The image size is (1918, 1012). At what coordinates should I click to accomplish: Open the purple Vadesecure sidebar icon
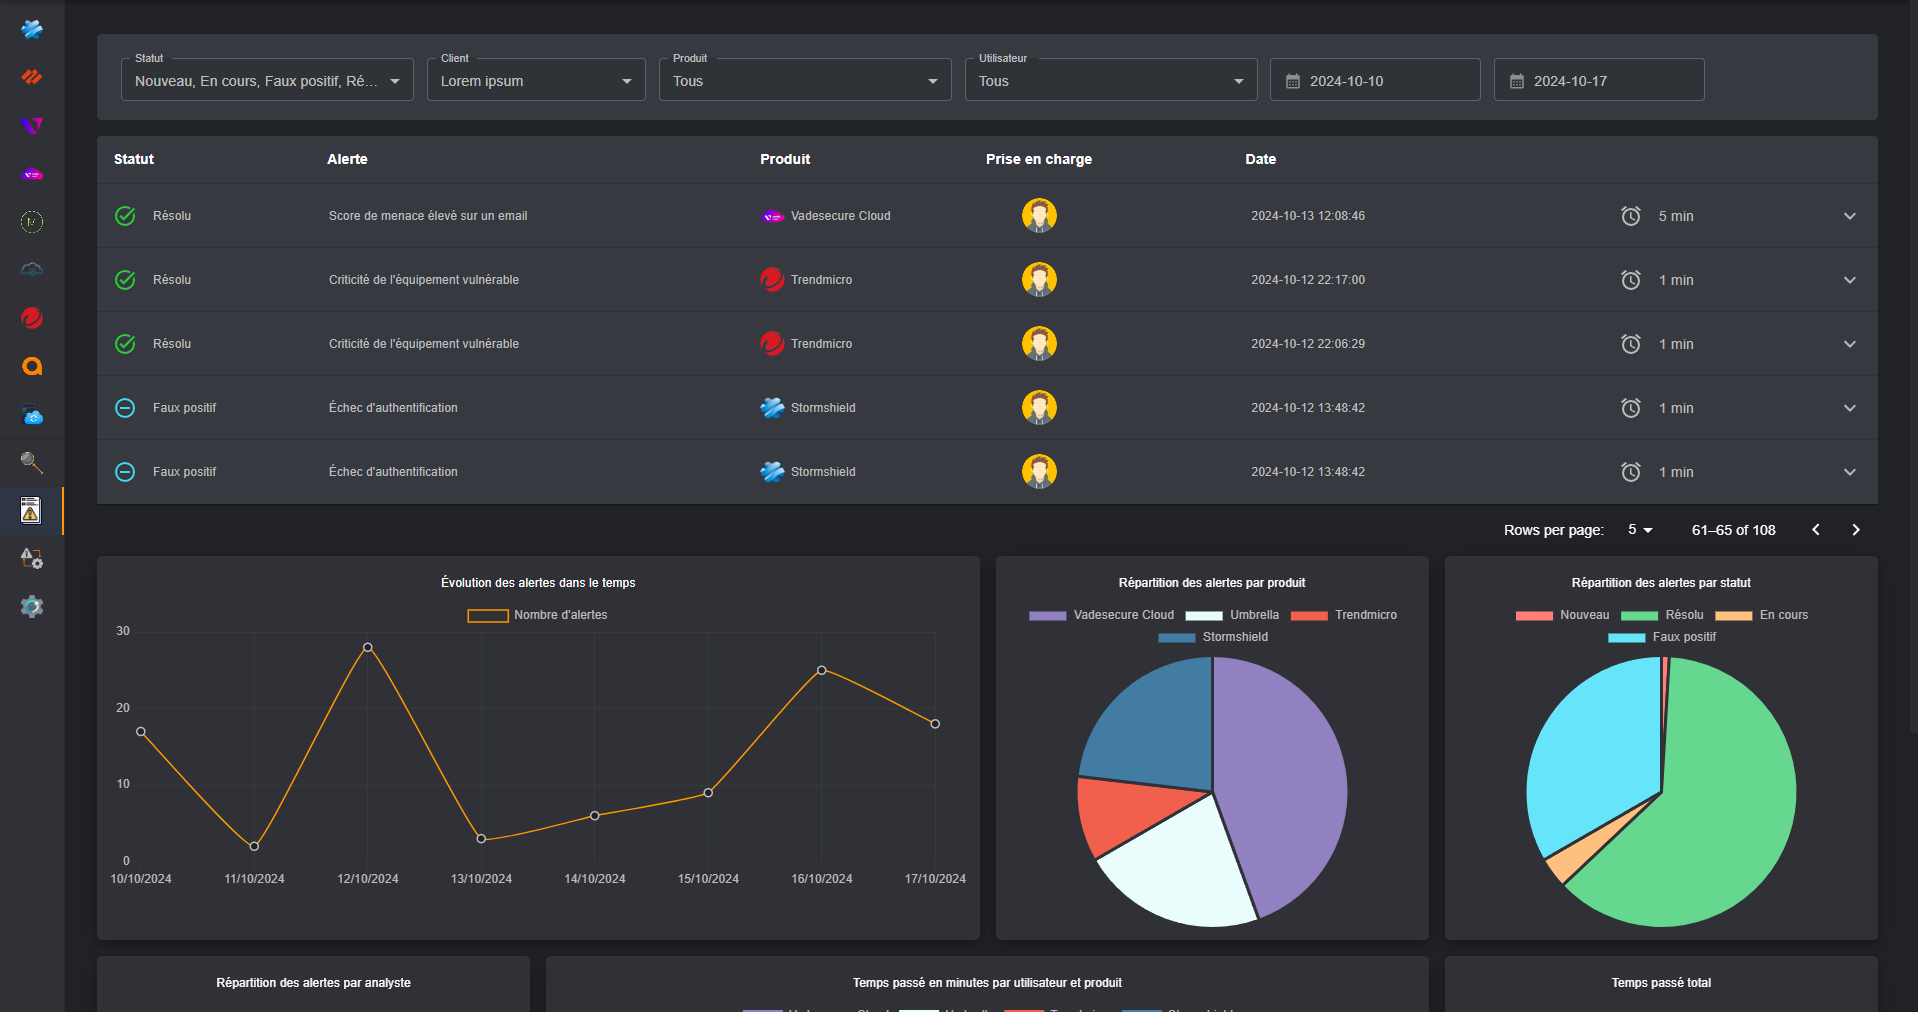pyautogui.click(x=32, y=174)
